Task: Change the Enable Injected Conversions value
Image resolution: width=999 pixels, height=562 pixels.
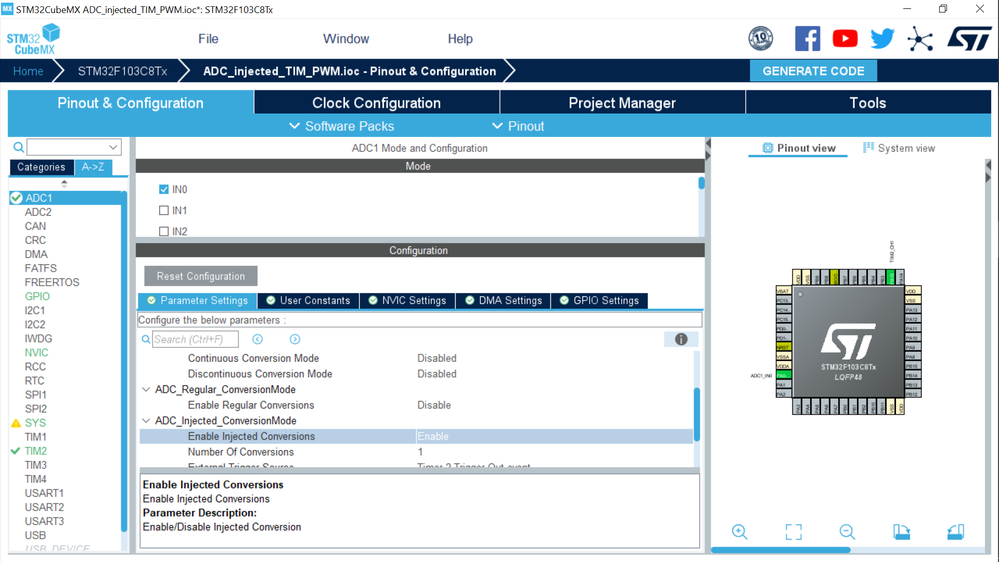Action: [x=554, y=436]
